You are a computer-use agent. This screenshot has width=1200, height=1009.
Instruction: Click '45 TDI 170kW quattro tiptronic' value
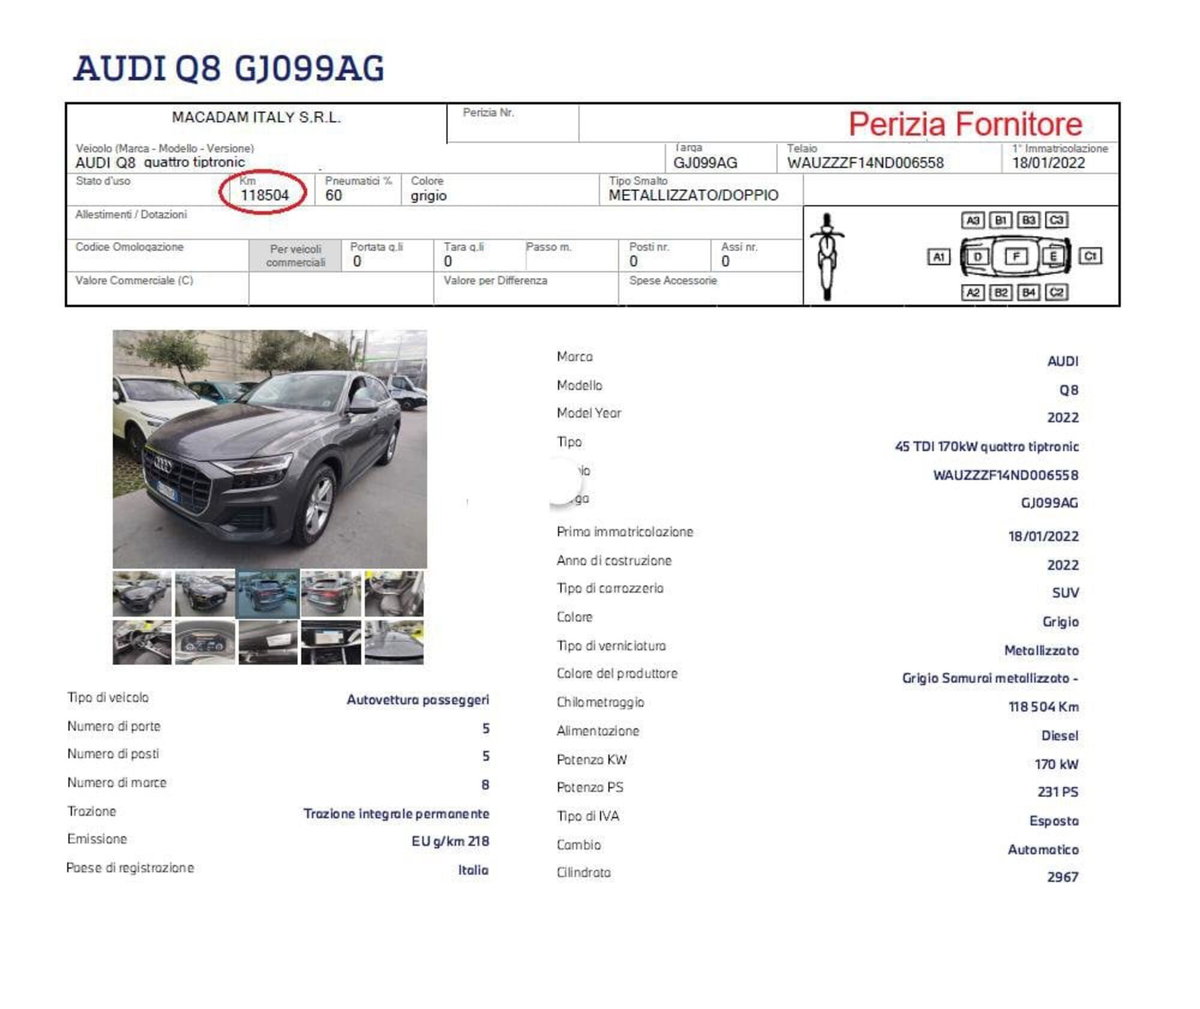click(x=986, y=447)
